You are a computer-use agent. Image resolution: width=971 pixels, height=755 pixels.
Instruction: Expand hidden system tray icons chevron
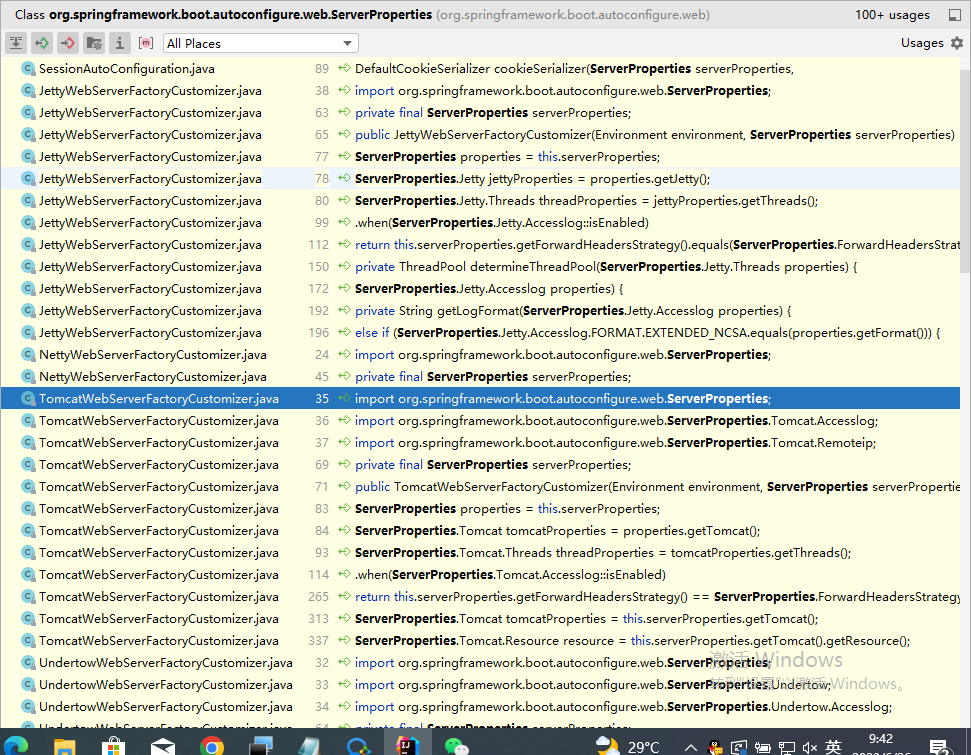coord(691,747)
